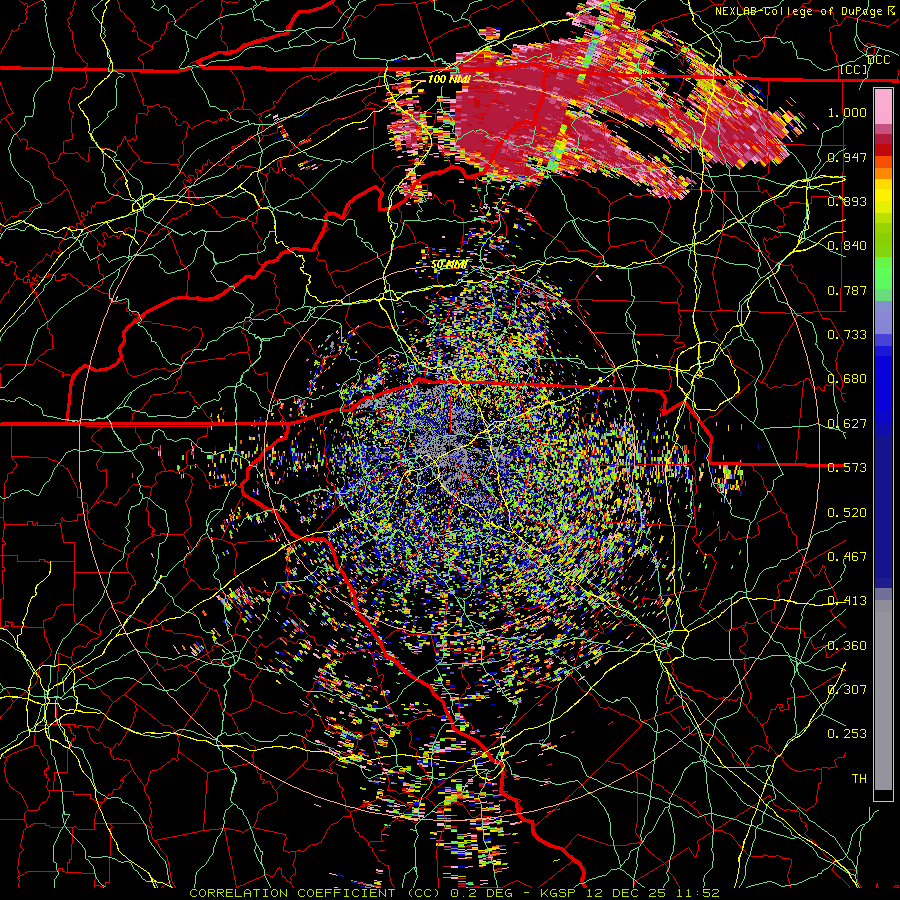
Task: Click the 0.307 scale value
Action: click(x=847, y=690)
